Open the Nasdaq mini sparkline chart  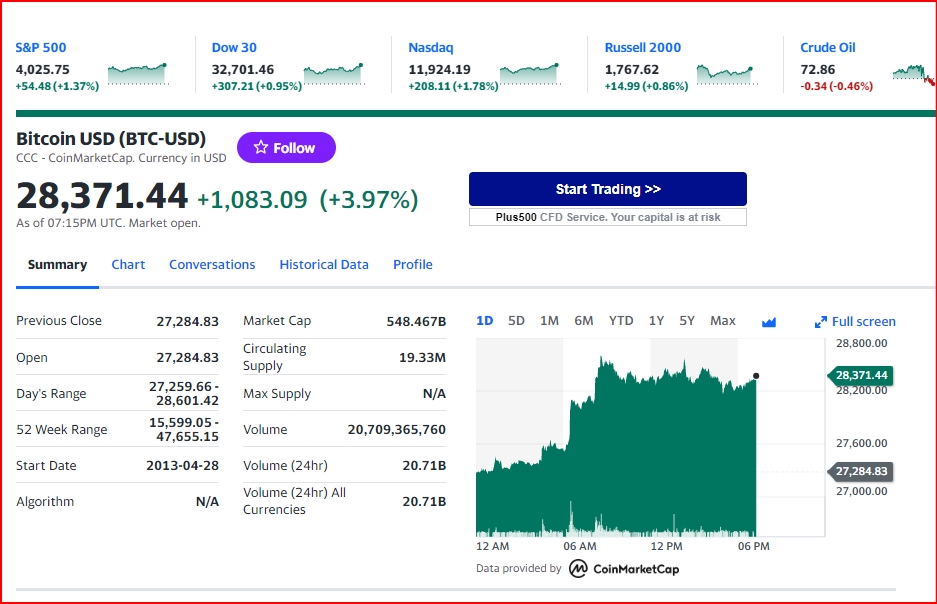(530, 74)
